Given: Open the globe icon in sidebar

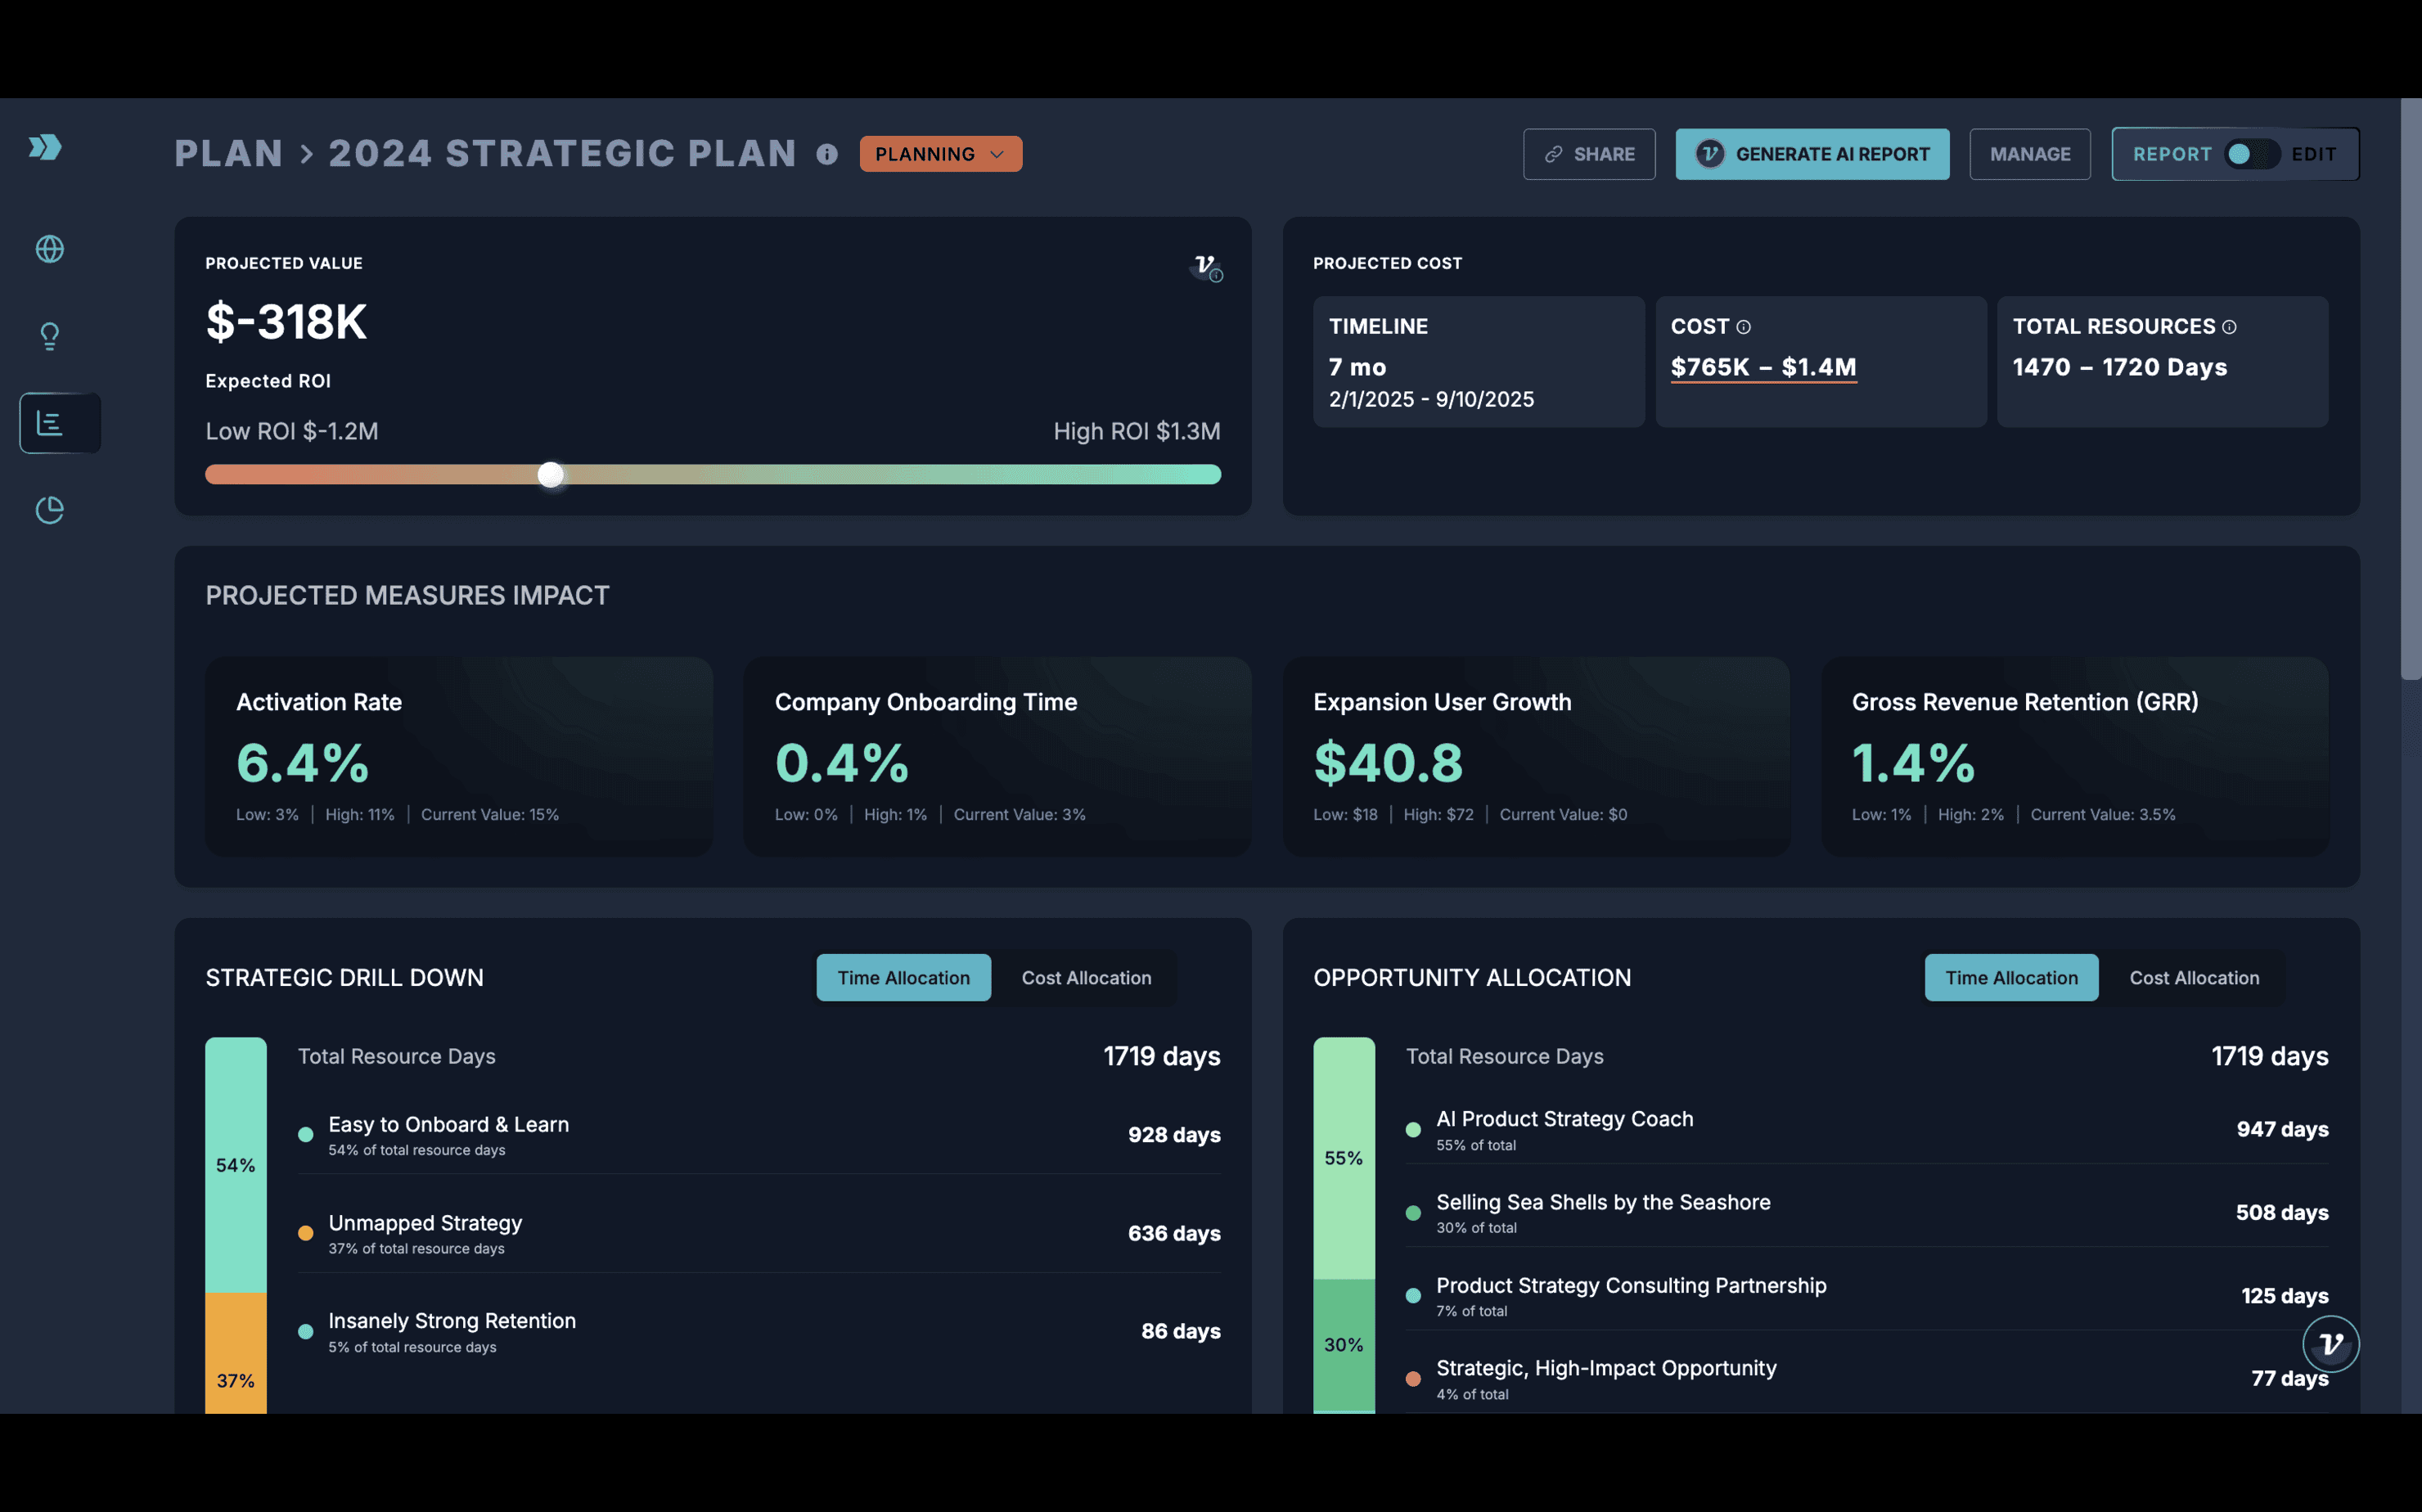Looking at the screenshot, I should point(49,249).
